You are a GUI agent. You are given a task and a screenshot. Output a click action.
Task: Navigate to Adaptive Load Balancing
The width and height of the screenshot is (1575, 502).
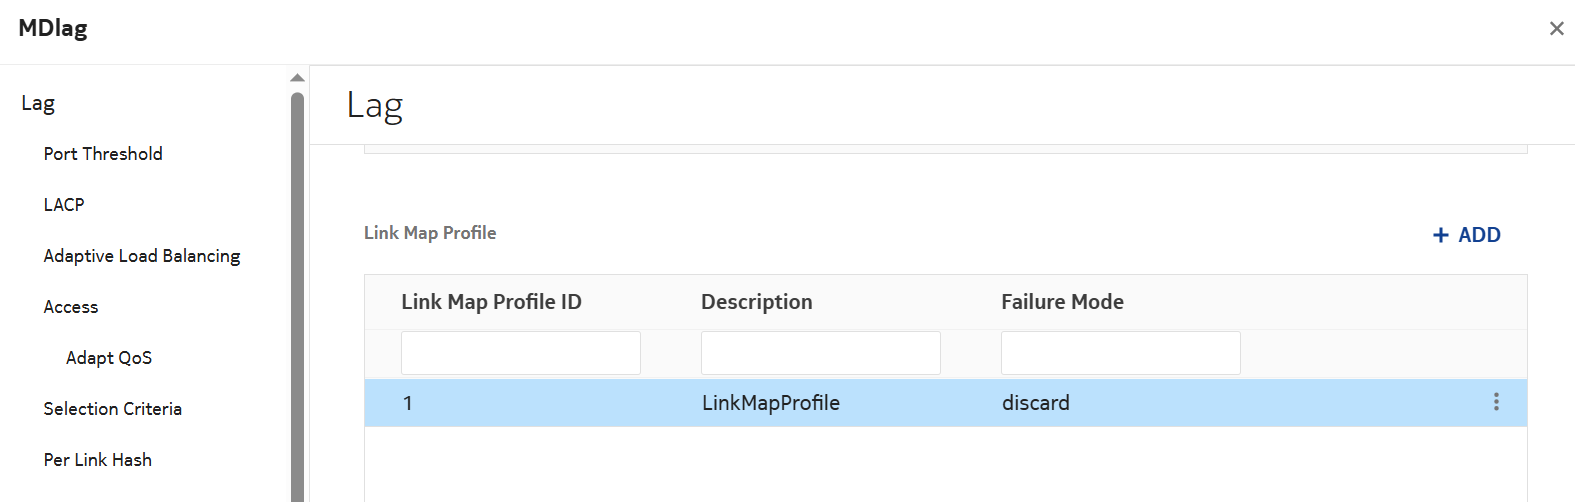click(142, 256)
